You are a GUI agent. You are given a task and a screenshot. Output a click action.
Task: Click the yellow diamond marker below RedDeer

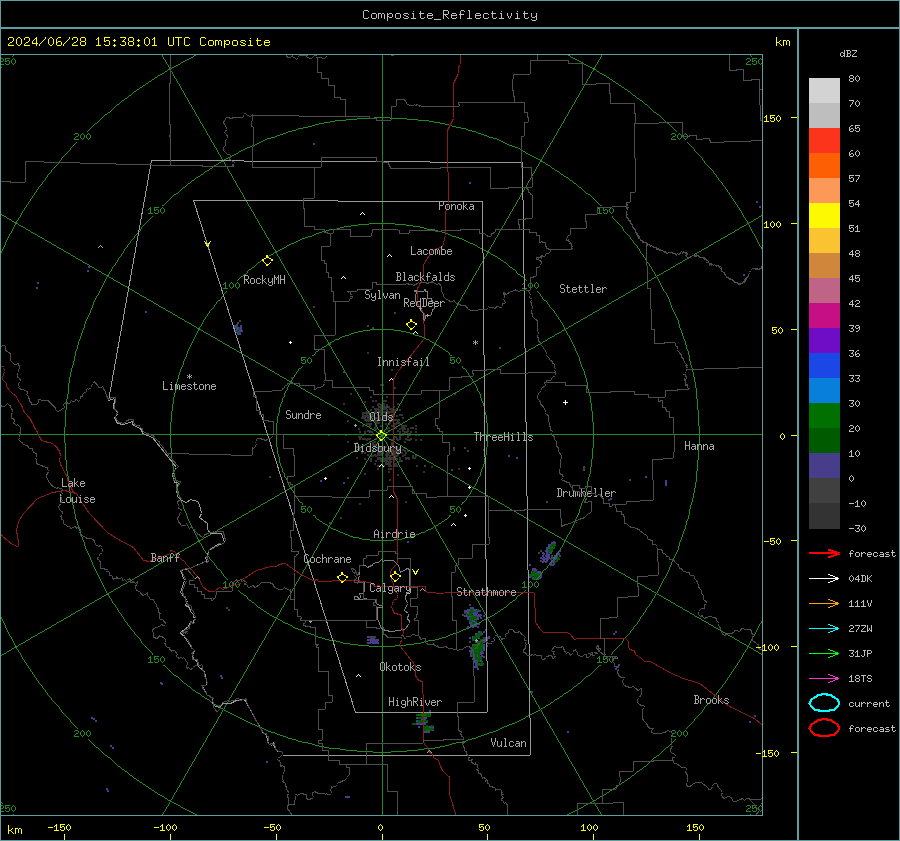tap(412, 325)
